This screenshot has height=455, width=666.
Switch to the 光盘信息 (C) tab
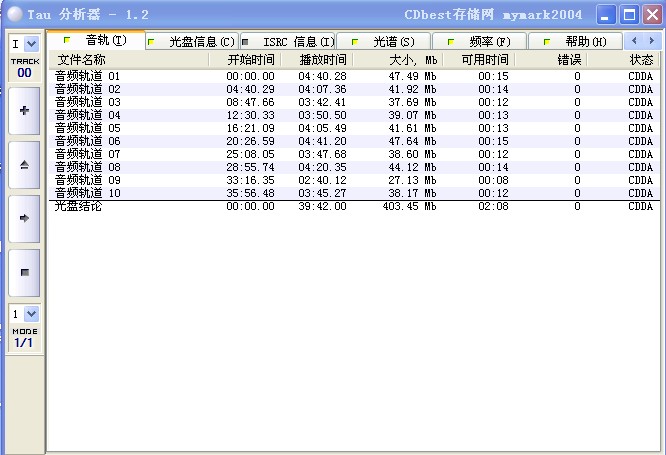(192, 42)
